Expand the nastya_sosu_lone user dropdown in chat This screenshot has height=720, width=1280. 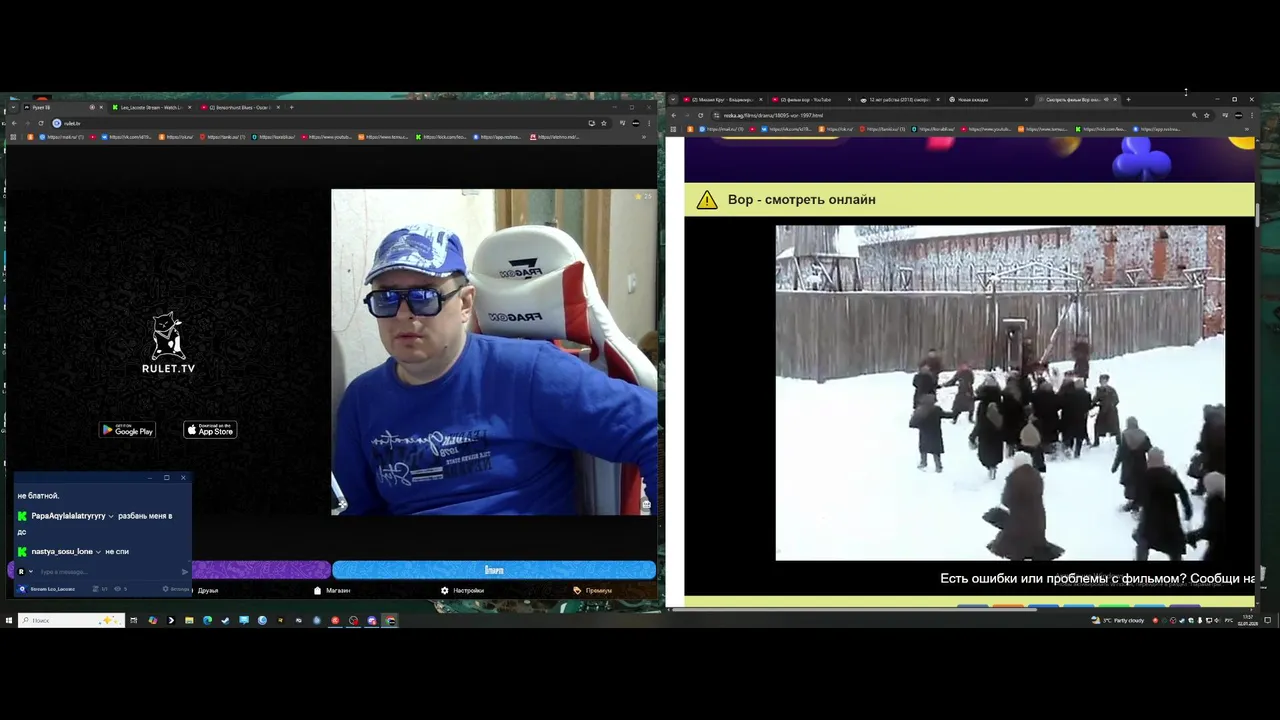click(98, 551)
